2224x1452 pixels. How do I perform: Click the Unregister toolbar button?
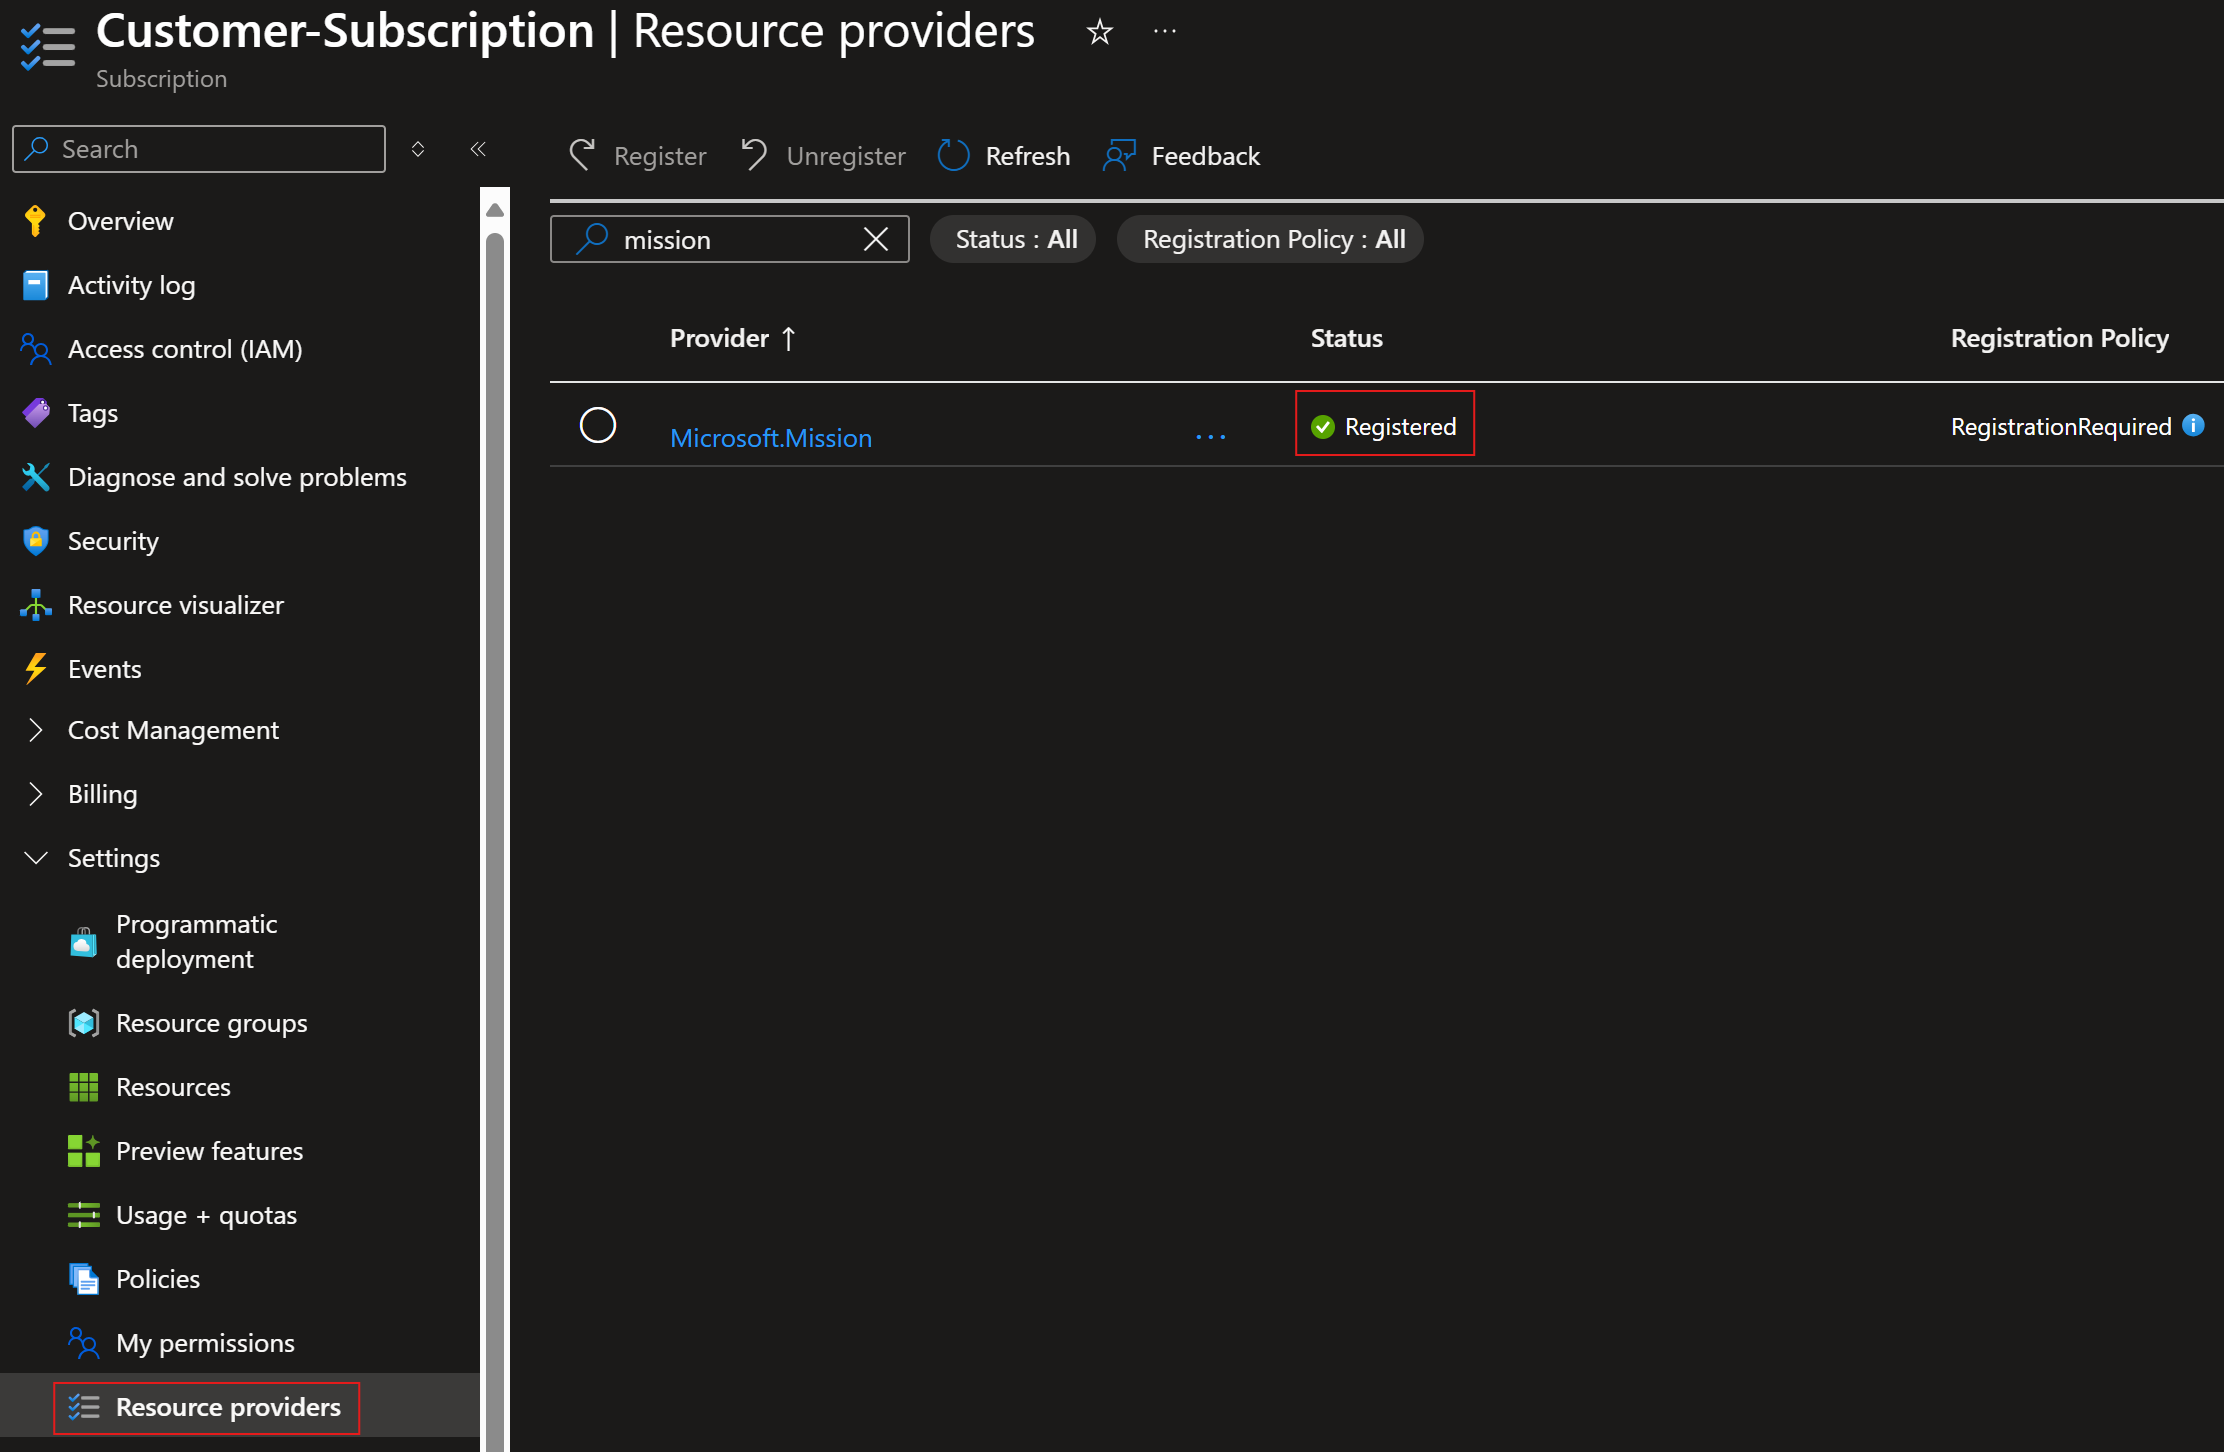(823, 156)
